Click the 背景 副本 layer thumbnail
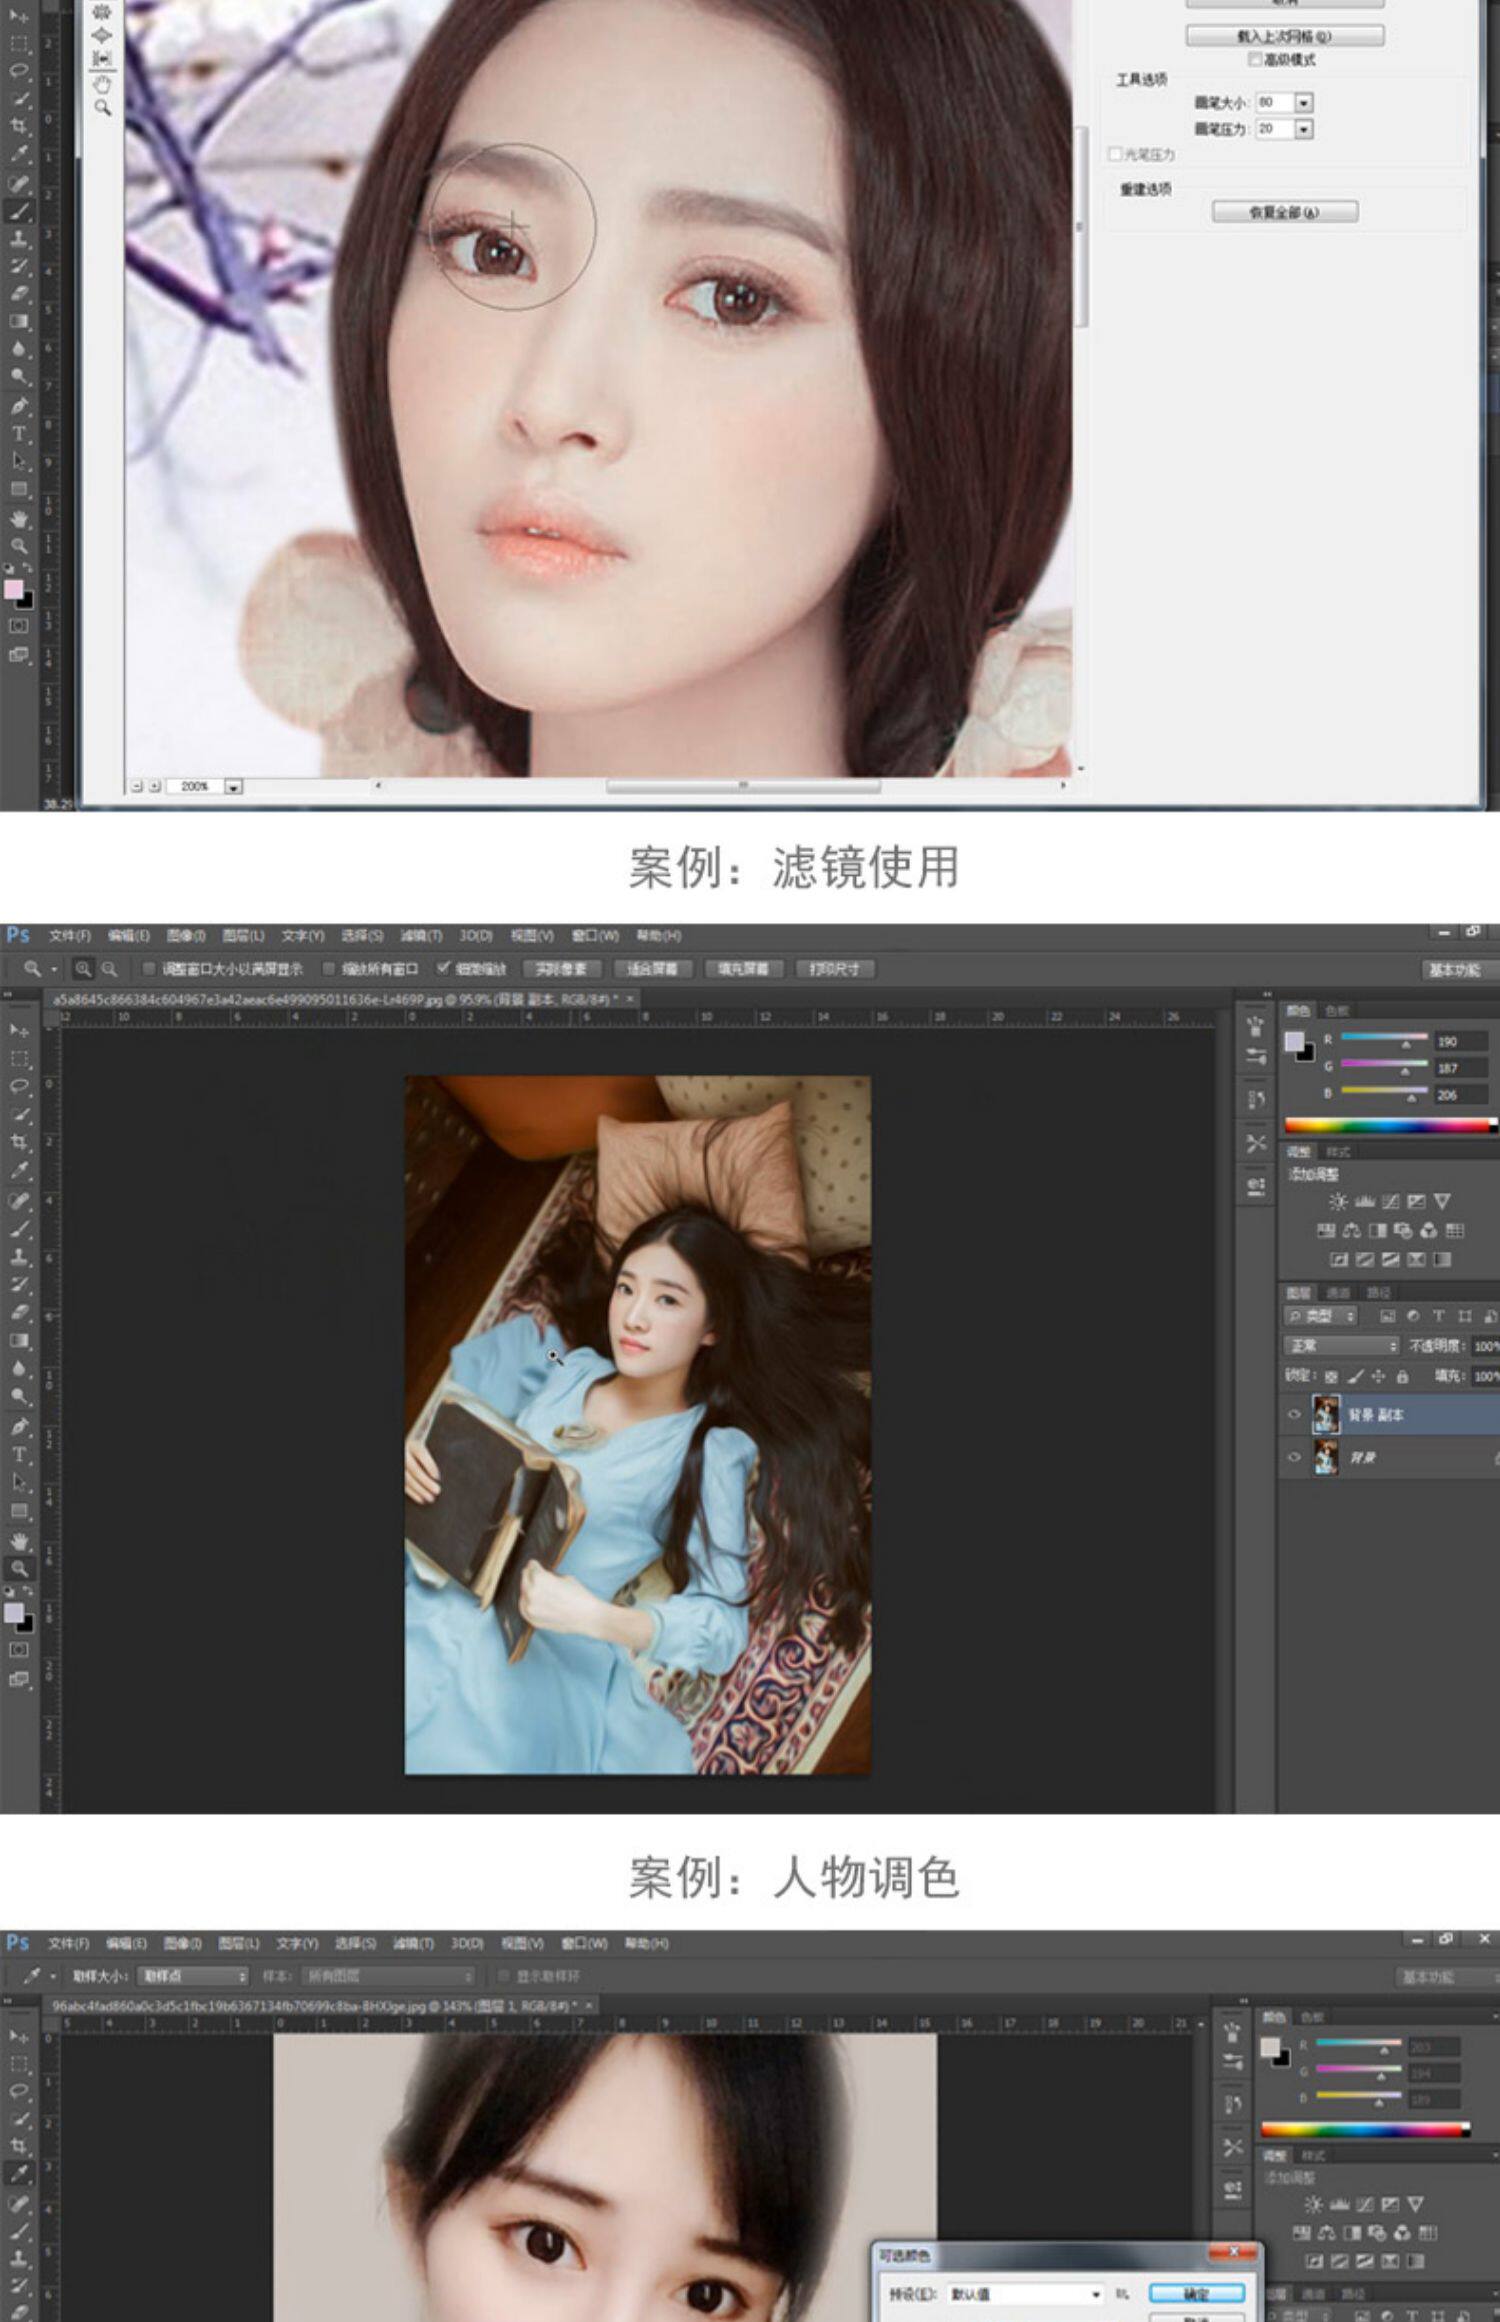 (x=1326, y=1415)
